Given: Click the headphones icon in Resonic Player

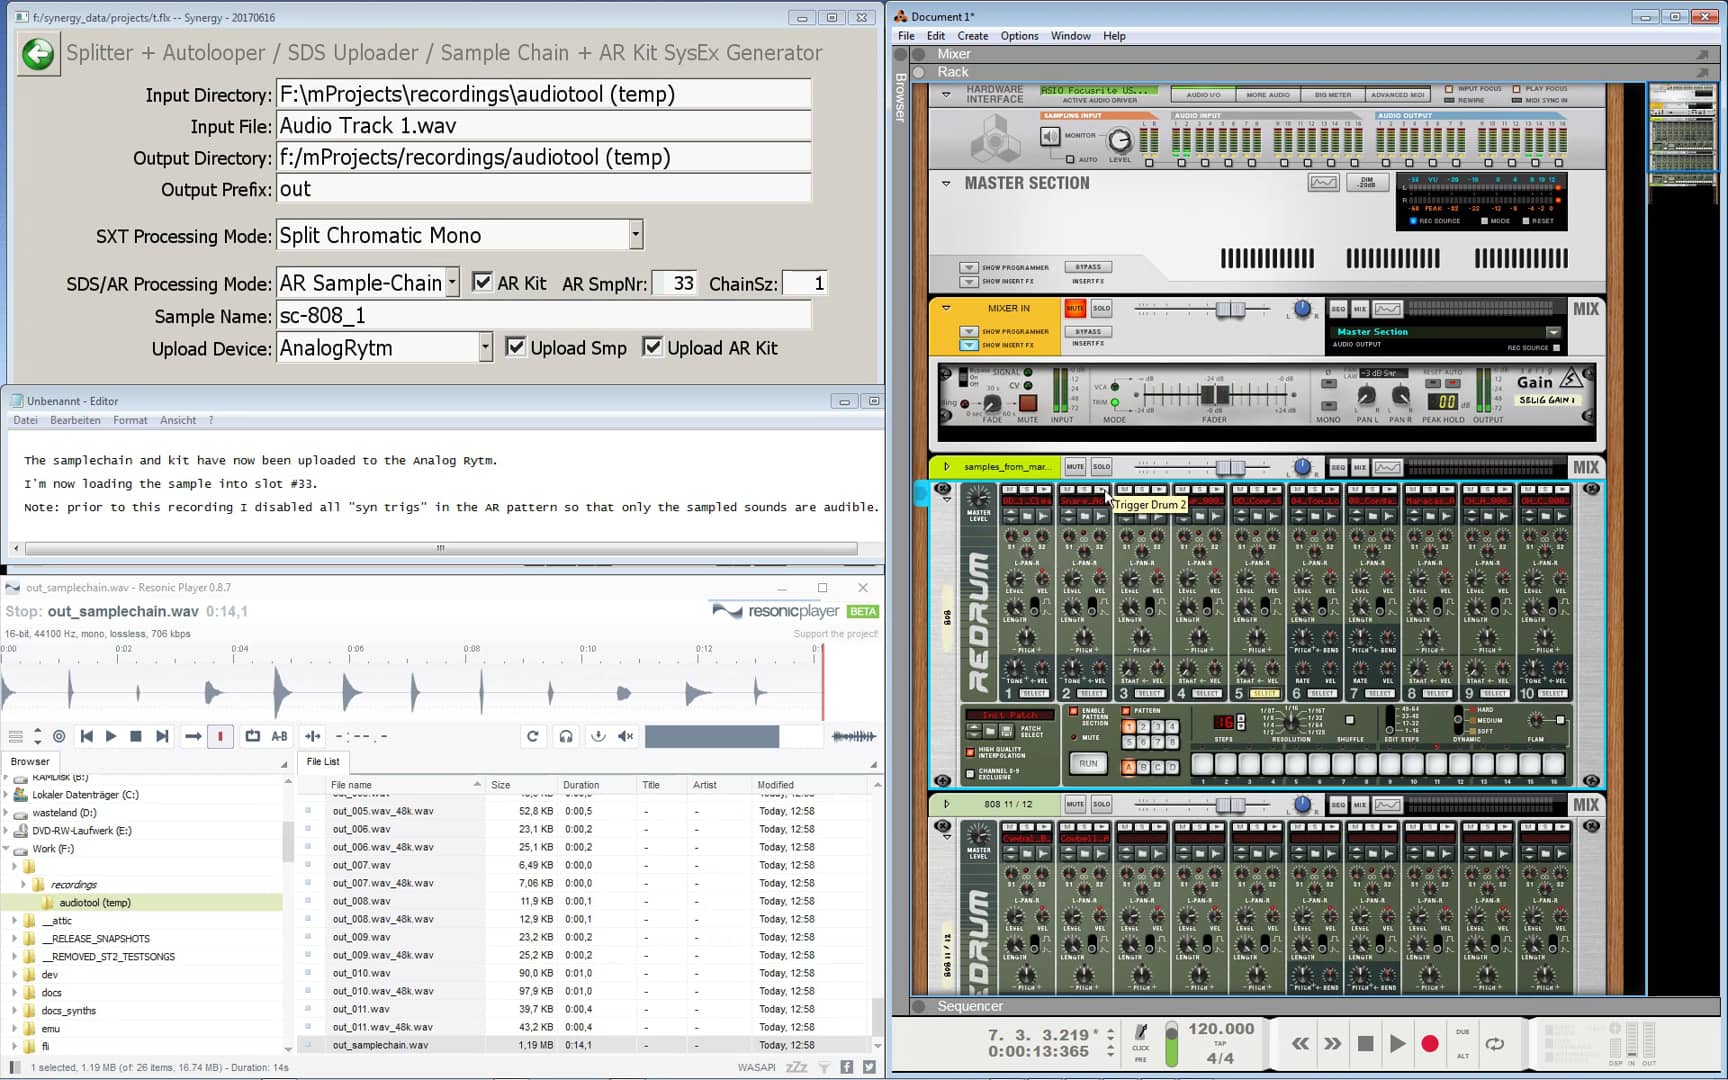Looking at the screenshot, I should tap(566, 736).
